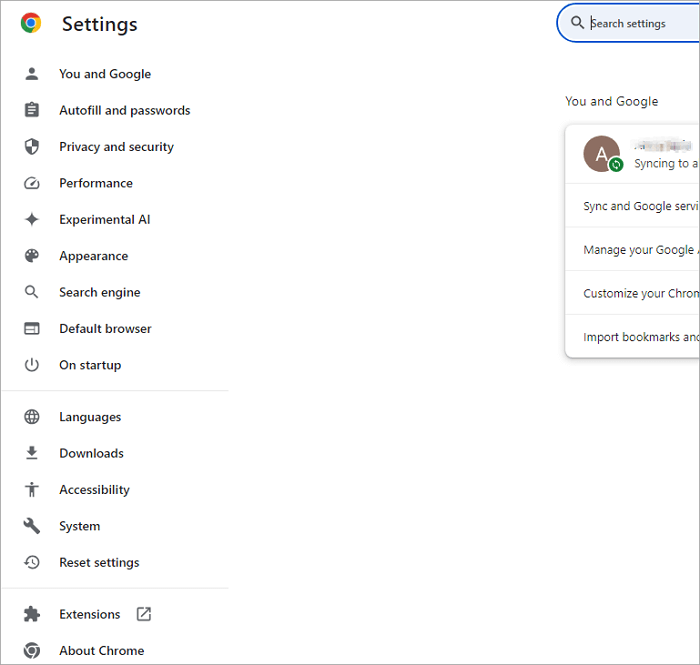
Task: Click the puzzle piece icon for Extensions
Action: coord(32,614)
